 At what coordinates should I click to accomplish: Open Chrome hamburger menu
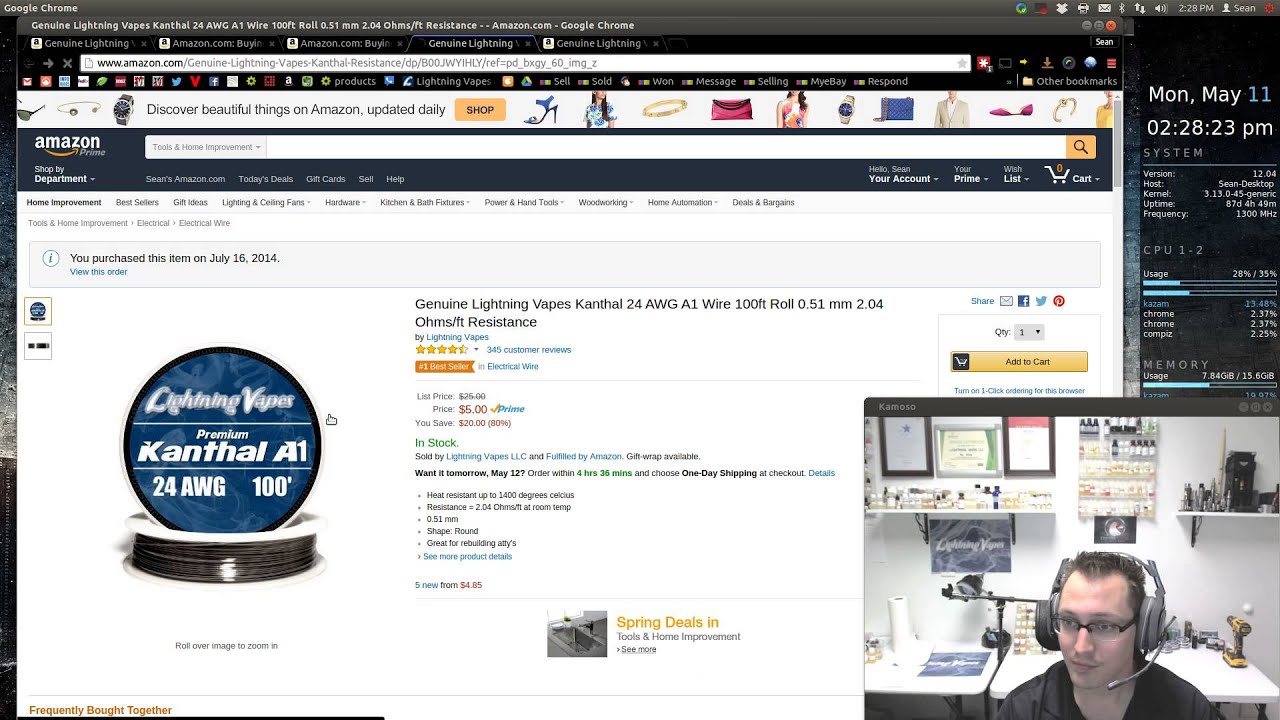[x=1110, y=63]
